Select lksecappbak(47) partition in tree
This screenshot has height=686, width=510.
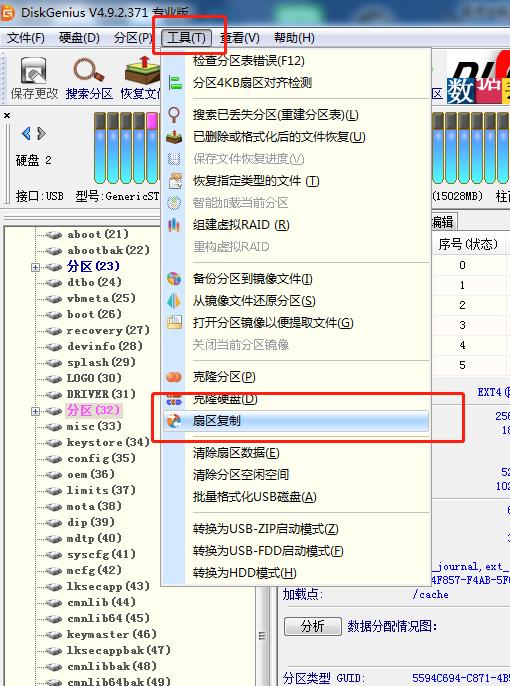pyautogui.click(x=119, y=650)
